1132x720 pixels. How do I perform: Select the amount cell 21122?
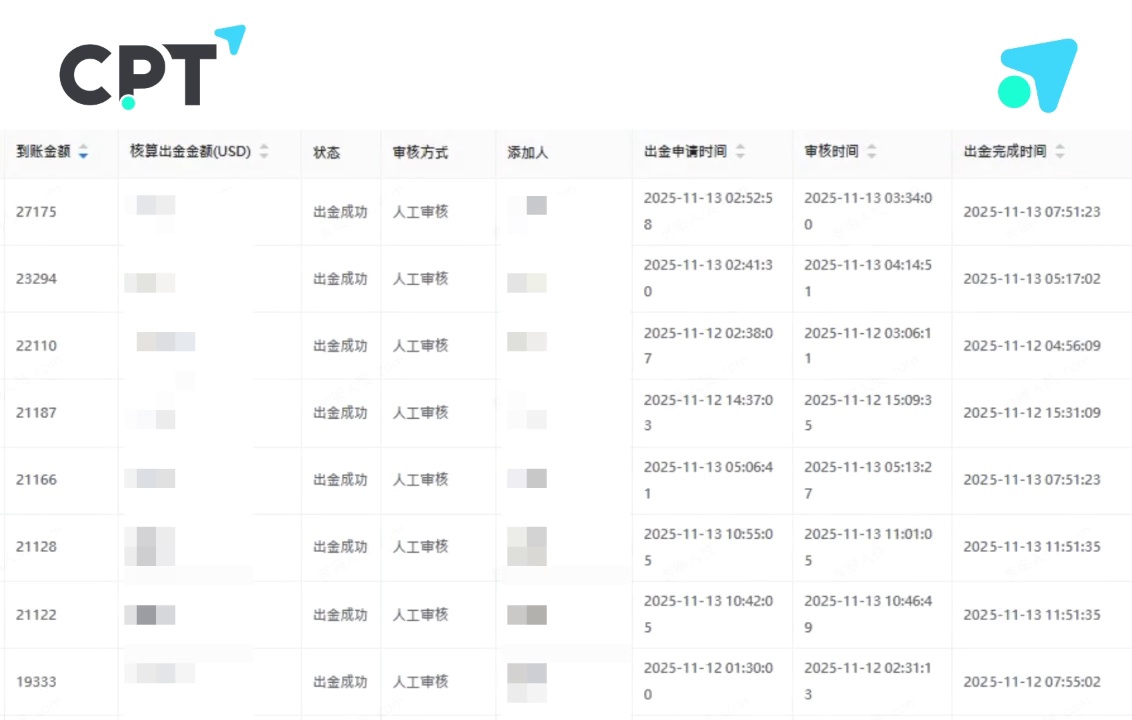[x=36, y=615]
